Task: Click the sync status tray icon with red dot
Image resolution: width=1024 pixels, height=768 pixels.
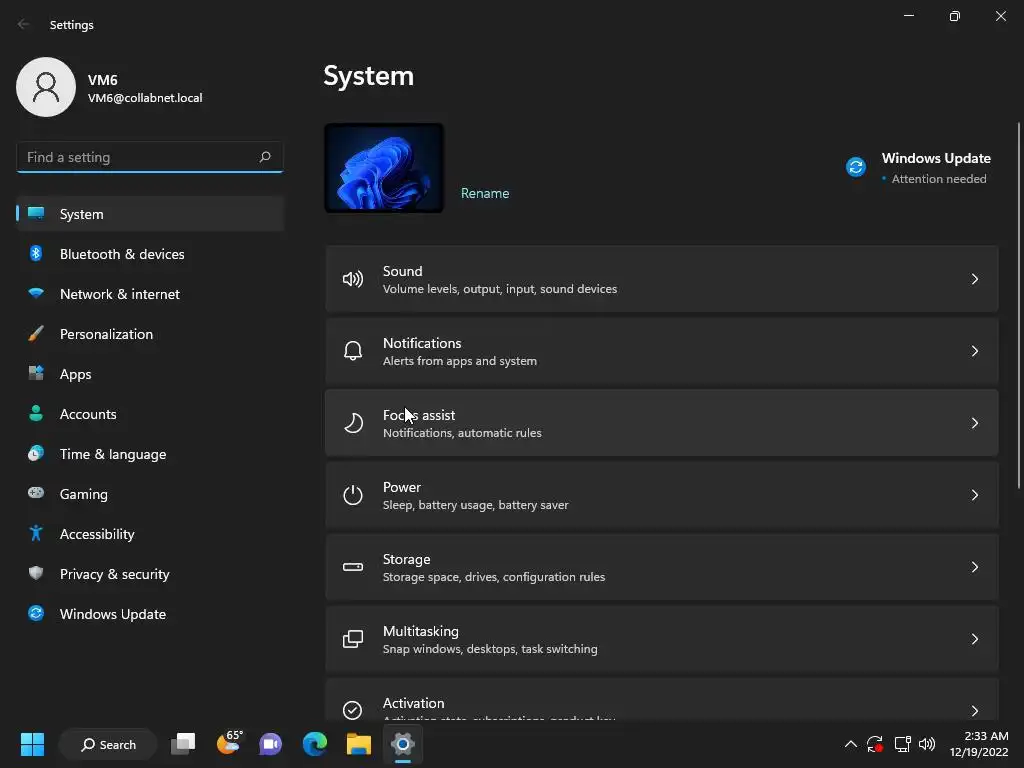Action: (874, 744)
